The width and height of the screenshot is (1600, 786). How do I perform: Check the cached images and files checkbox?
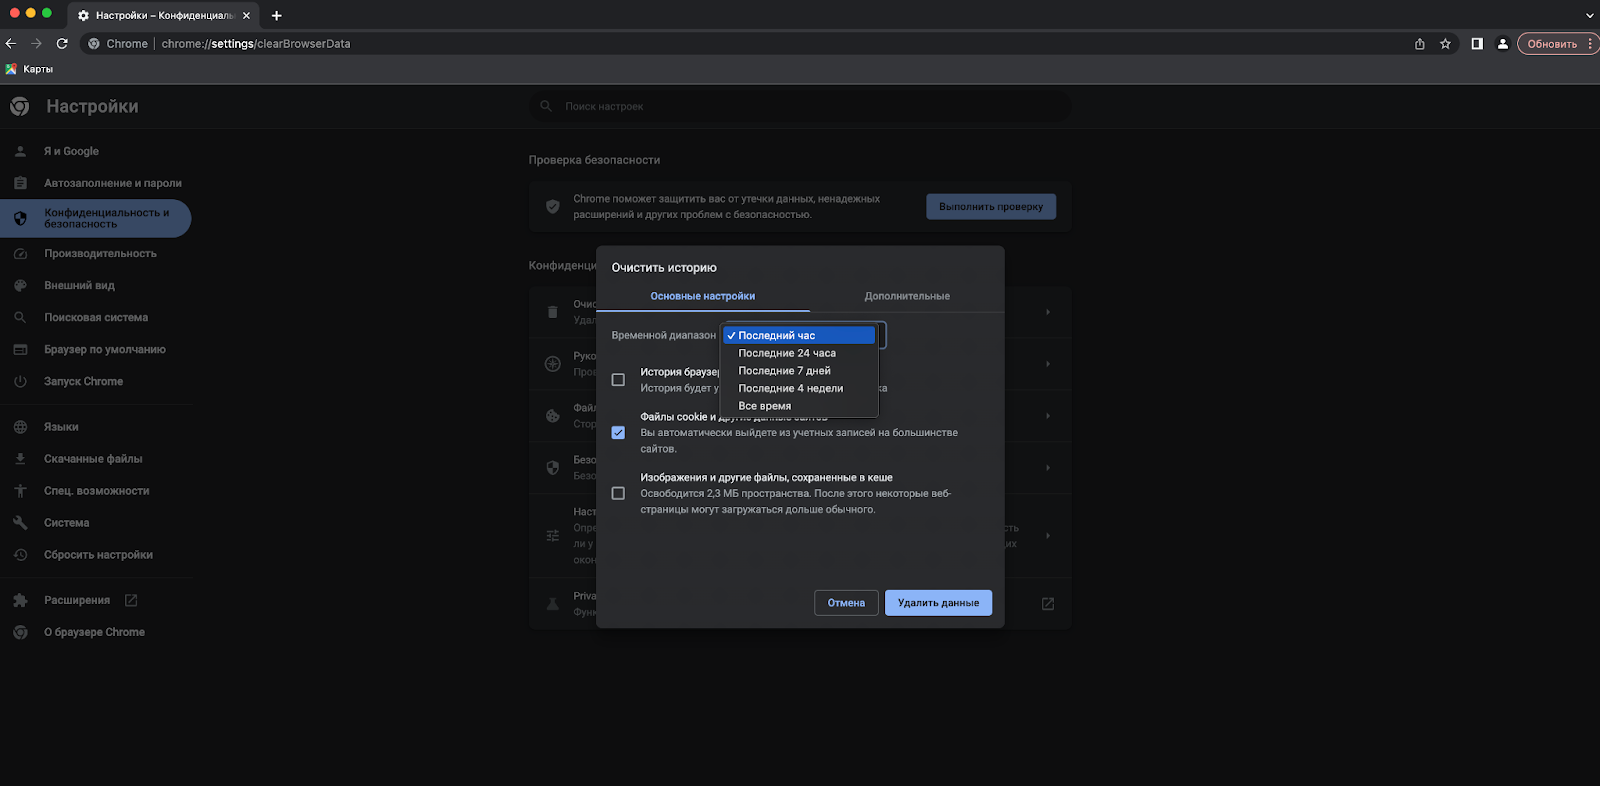(x=618, y=493)
